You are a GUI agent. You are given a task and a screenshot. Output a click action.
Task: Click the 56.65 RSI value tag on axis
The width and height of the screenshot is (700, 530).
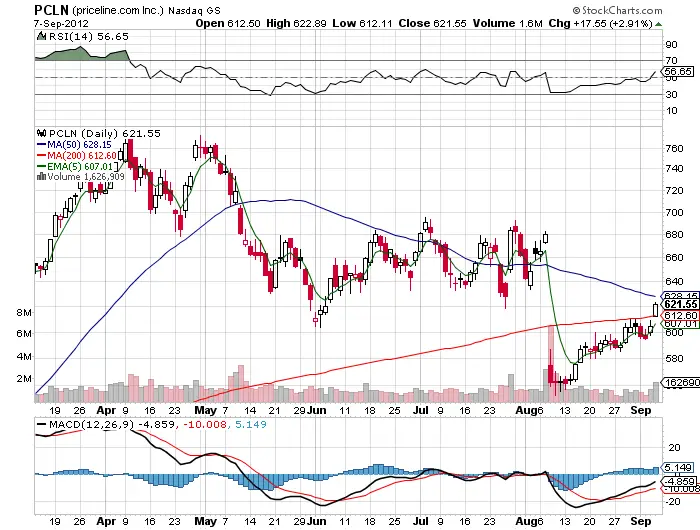(x=678, y=71)
